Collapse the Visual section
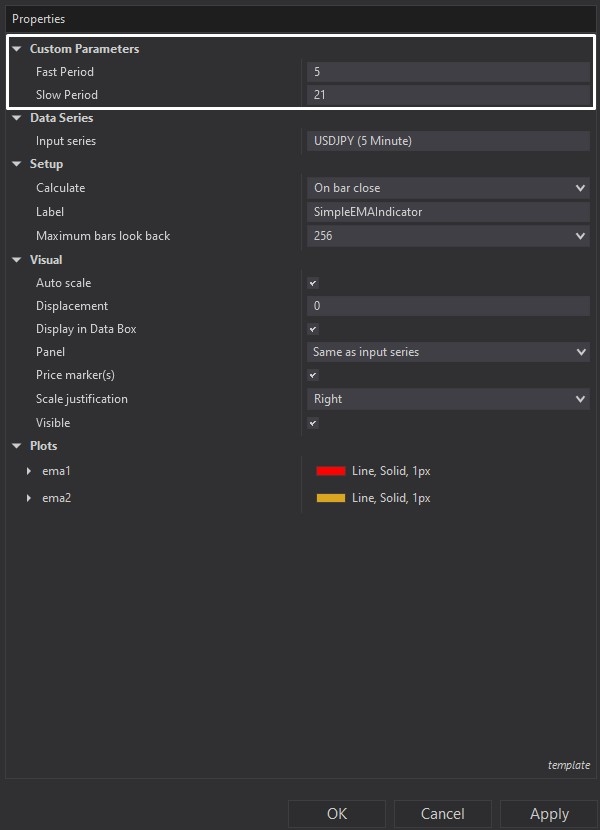The height and width of the screenshot is (830, 600). click(x=16, y=259)
